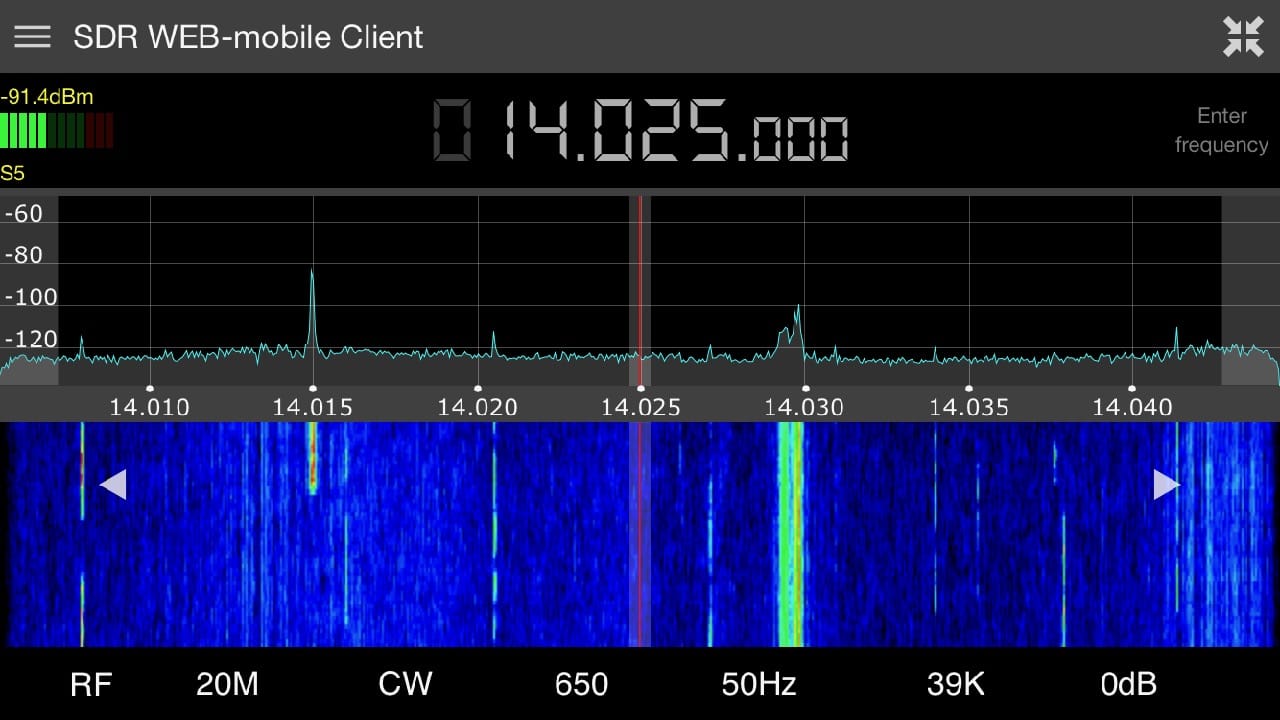Tune up using the right arrow on waterfall

click(x=1166, y=484)
